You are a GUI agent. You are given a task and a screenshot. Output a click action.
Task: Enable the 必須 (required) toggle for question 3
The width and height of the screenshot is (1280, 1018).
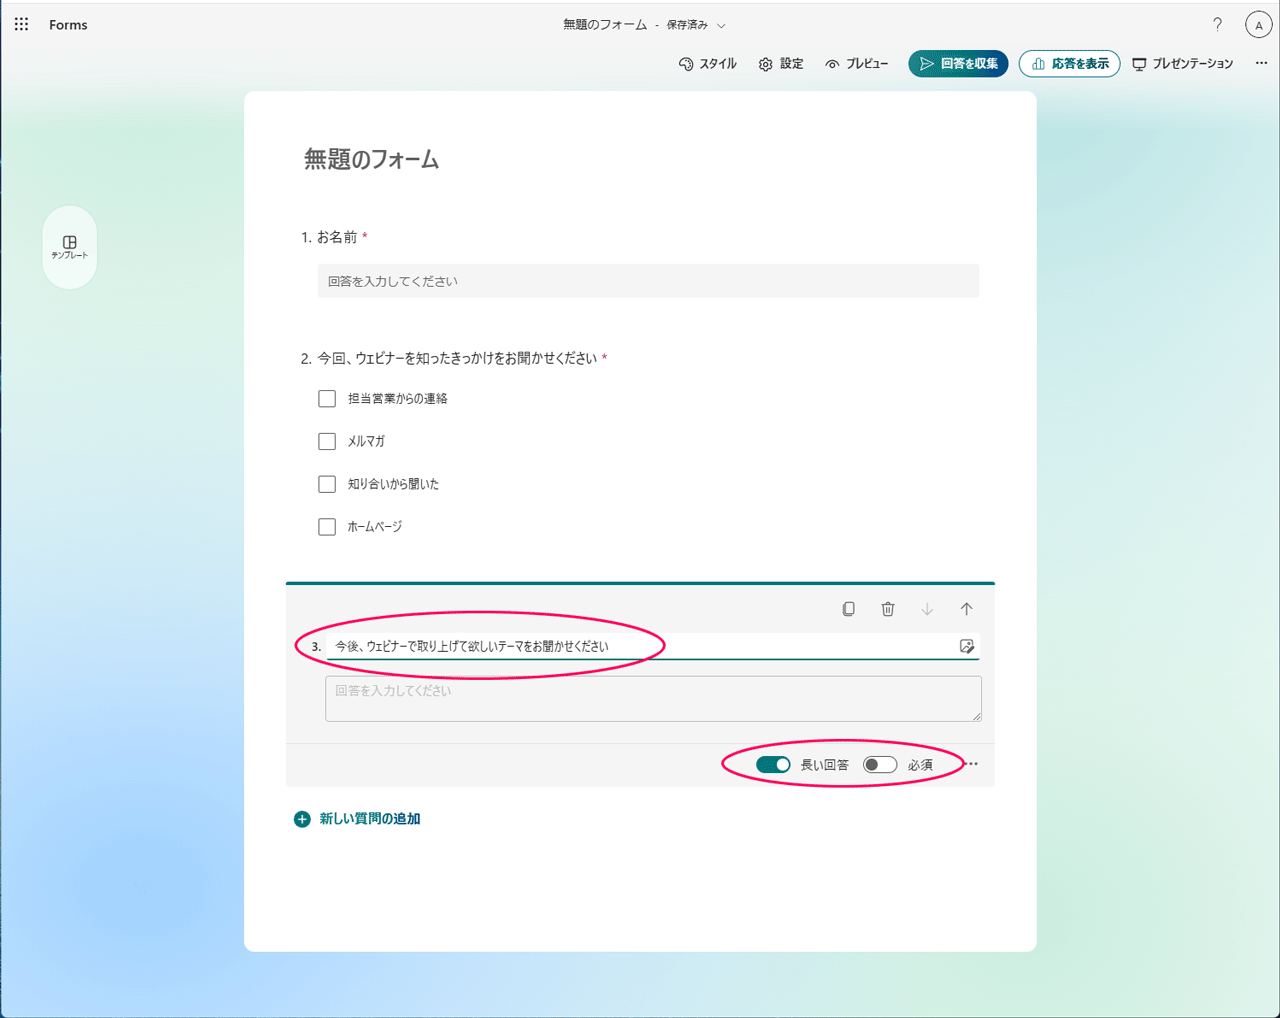(879, 763)
